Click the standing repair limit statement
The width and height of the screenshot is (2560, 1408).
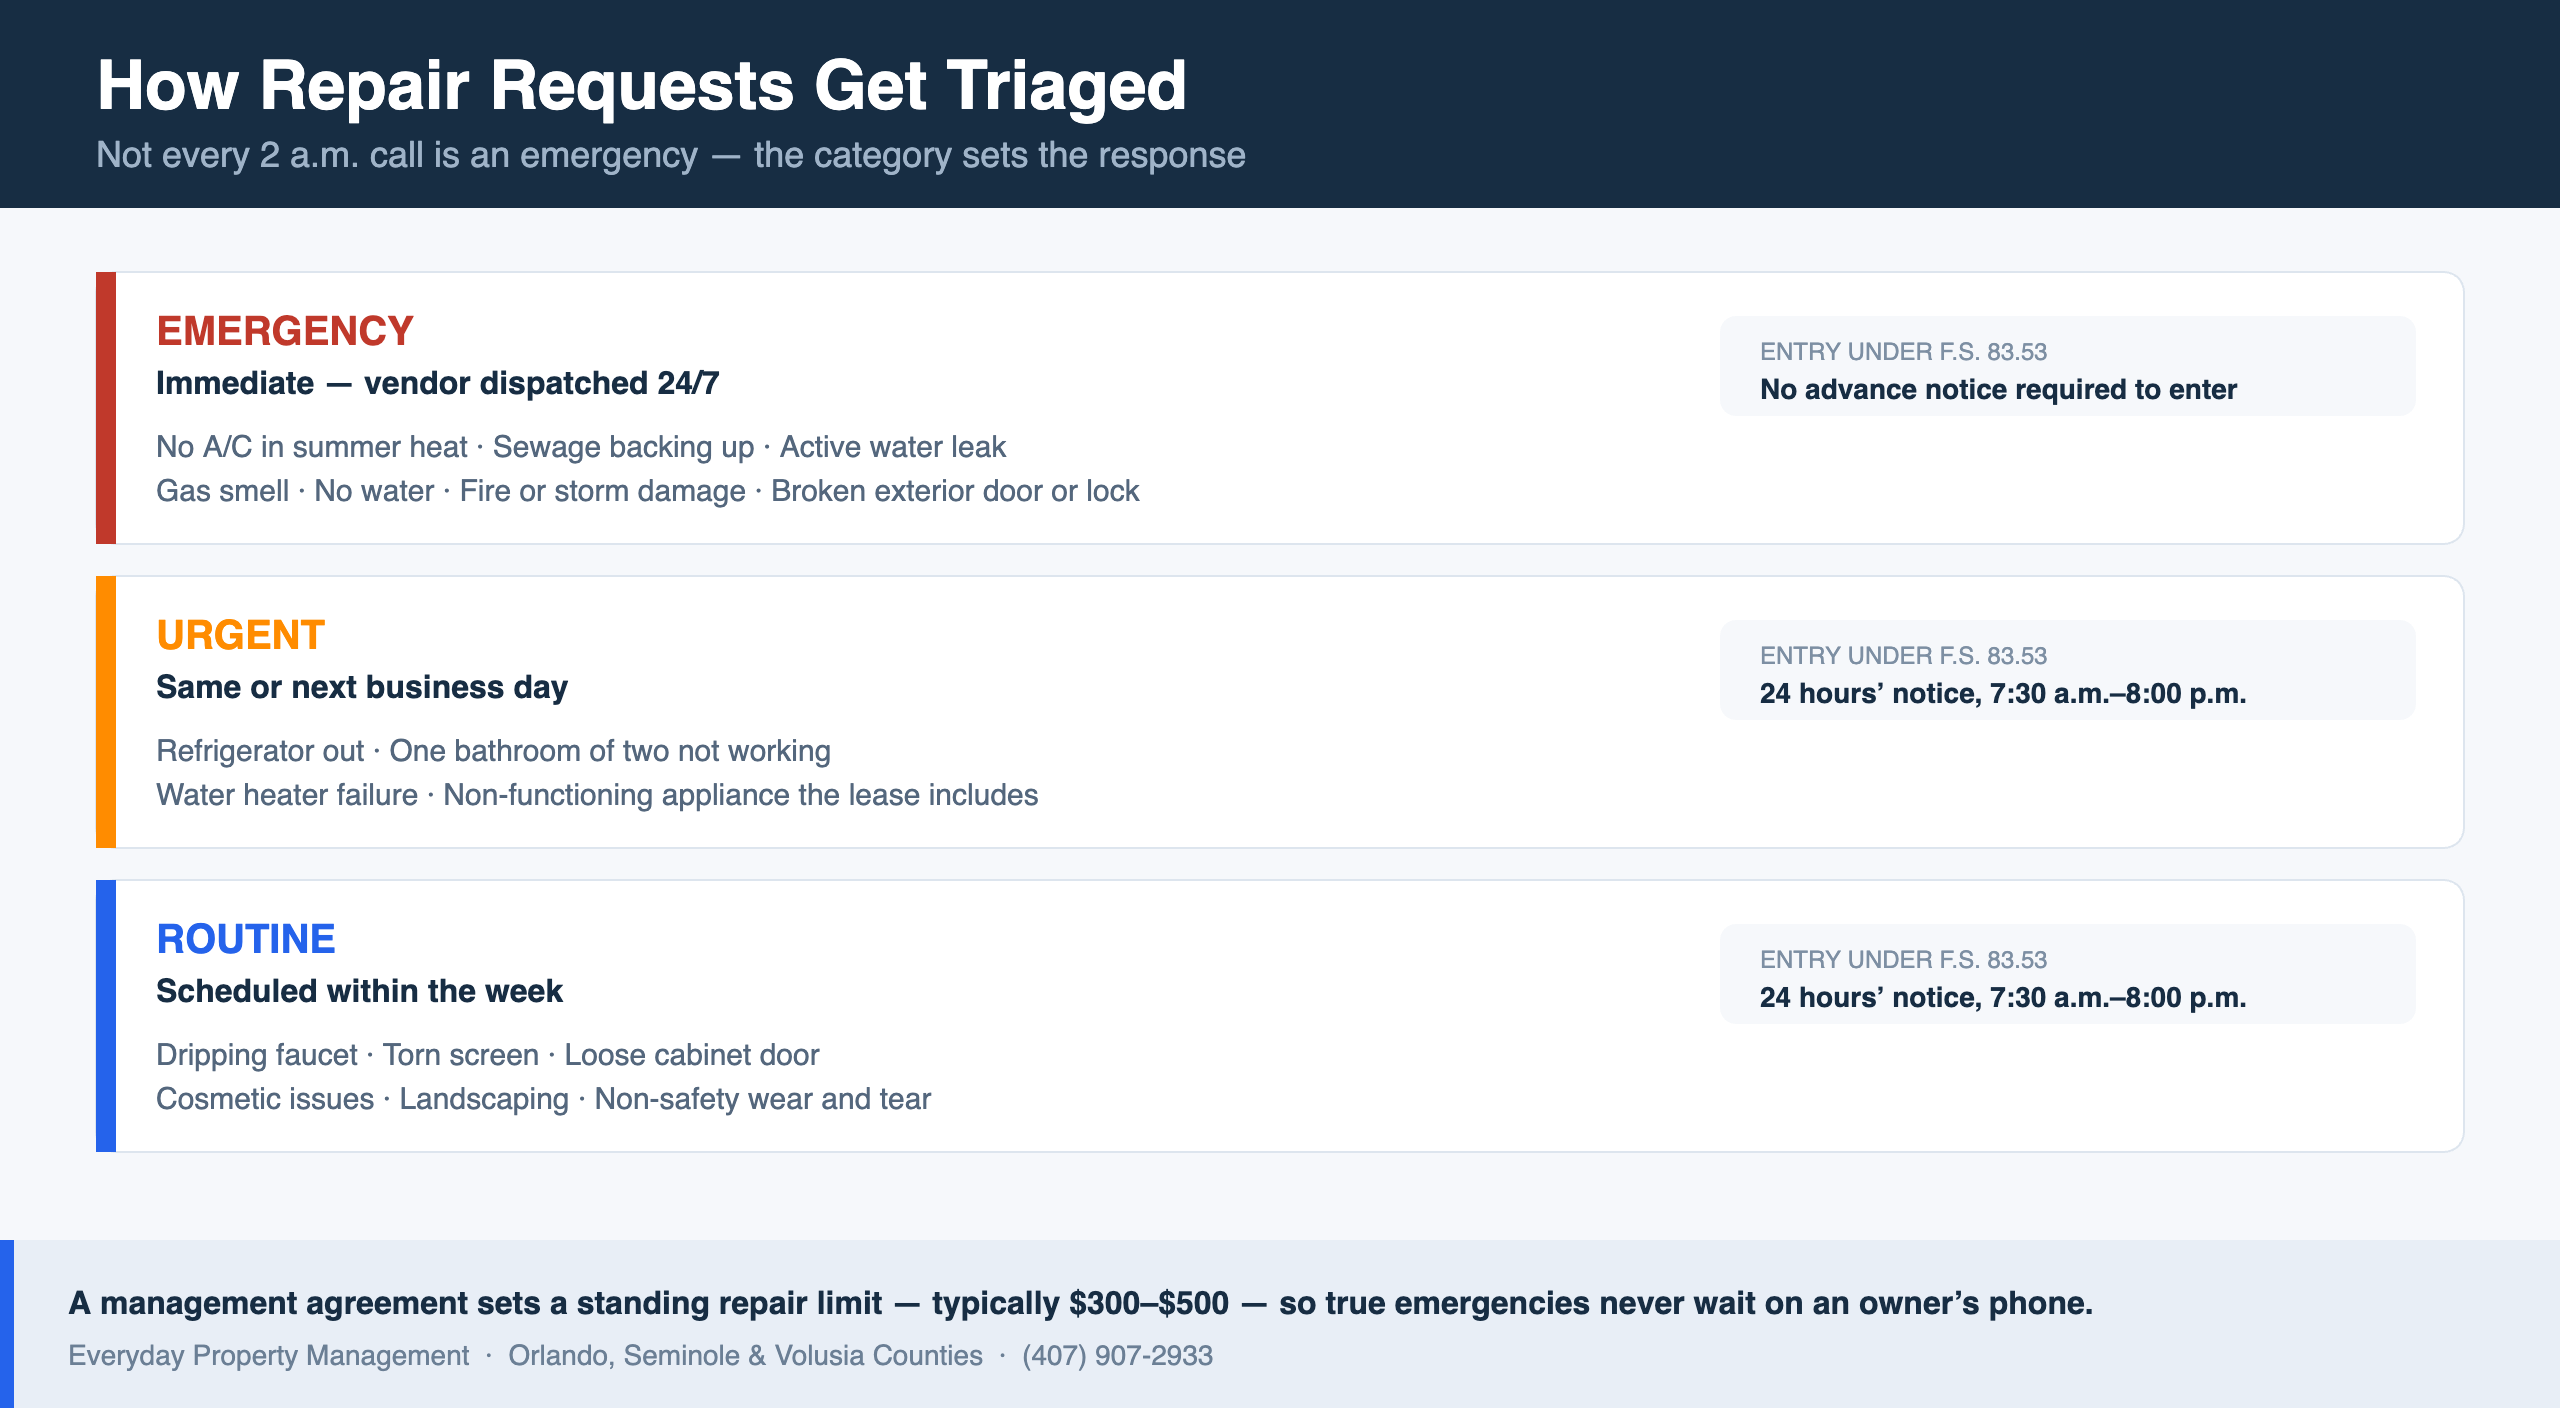coord(1080,1303)
